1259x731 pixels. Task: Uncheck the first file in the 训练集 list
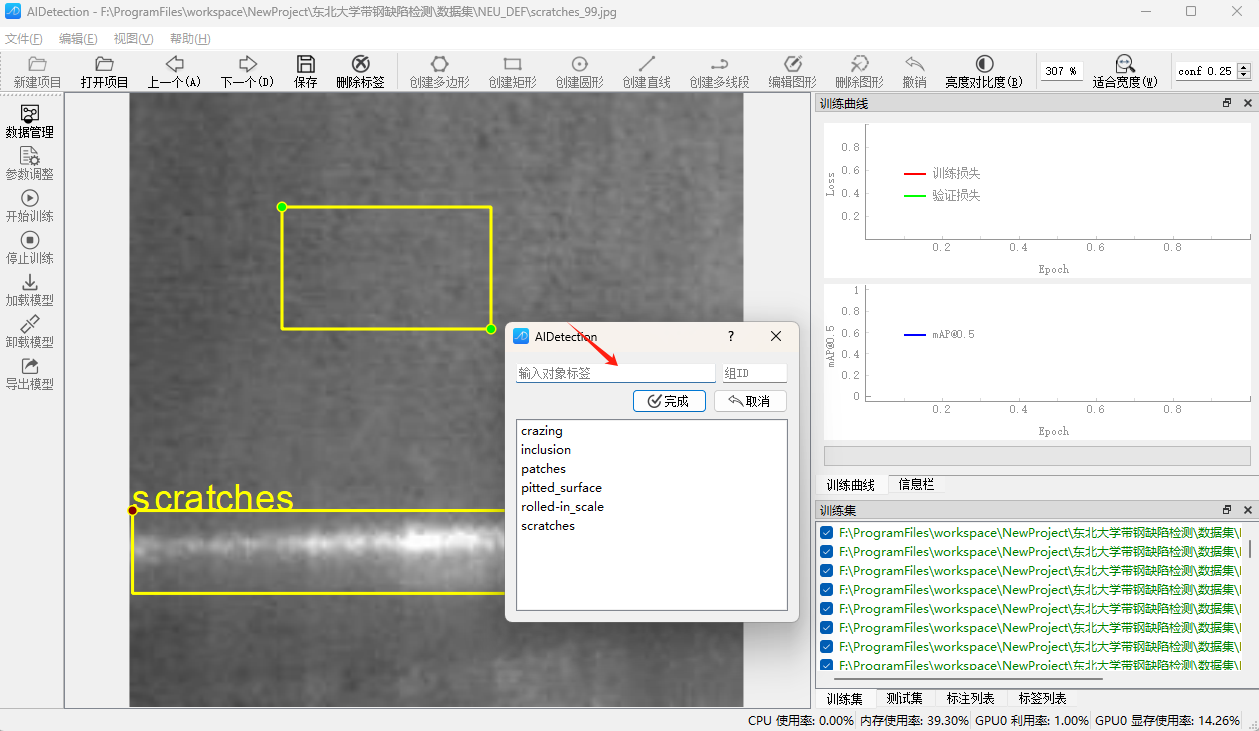(827, 533)
